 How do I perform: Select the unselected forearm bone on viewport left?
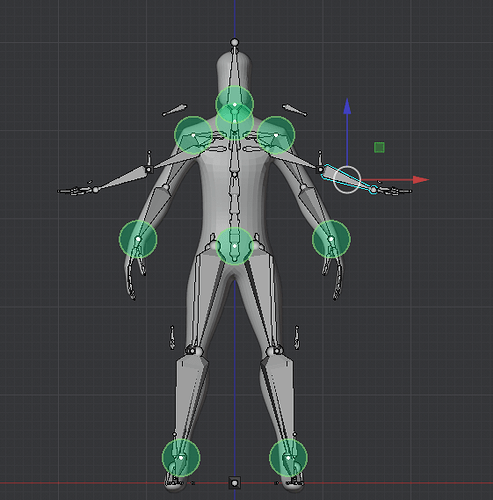coord(123,179)
